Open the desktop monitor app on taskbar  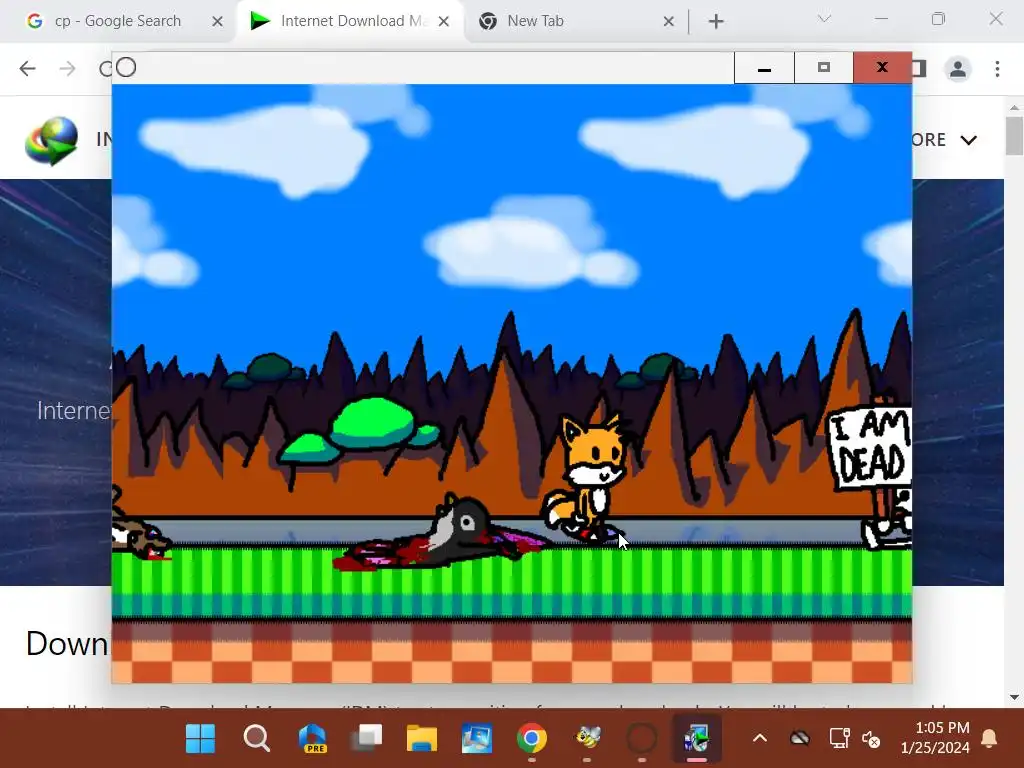(x=477, y=739)
